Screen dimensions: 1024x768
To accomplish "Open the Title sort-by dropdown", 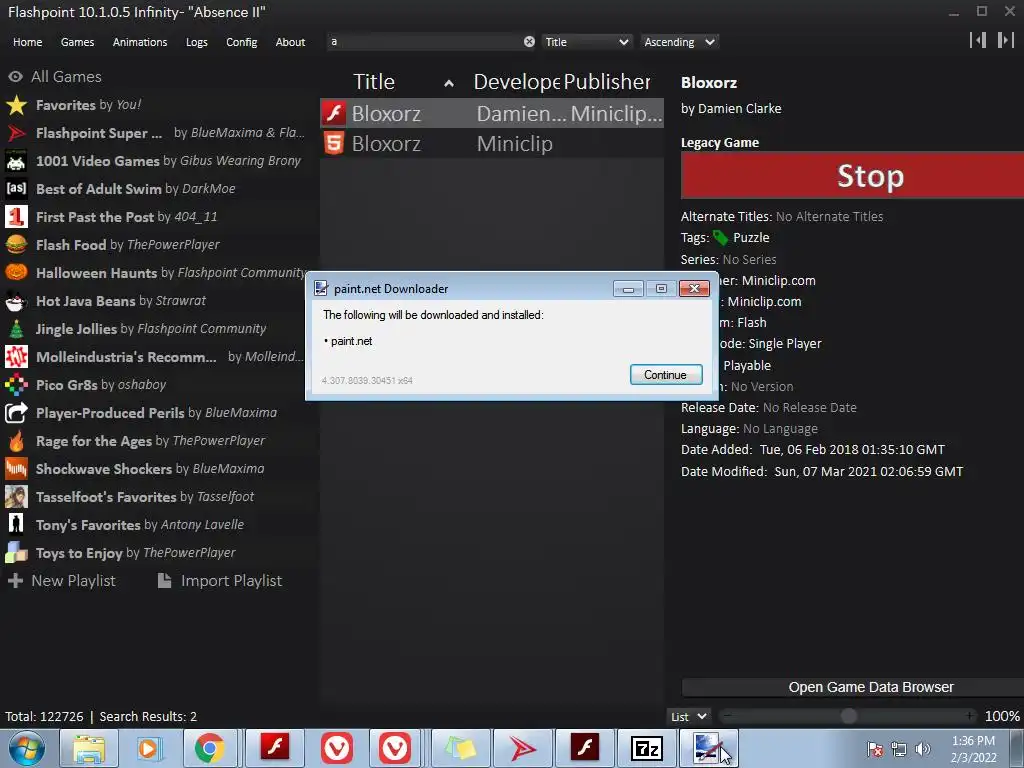I will pyautogui.click(x=586, y=42).
